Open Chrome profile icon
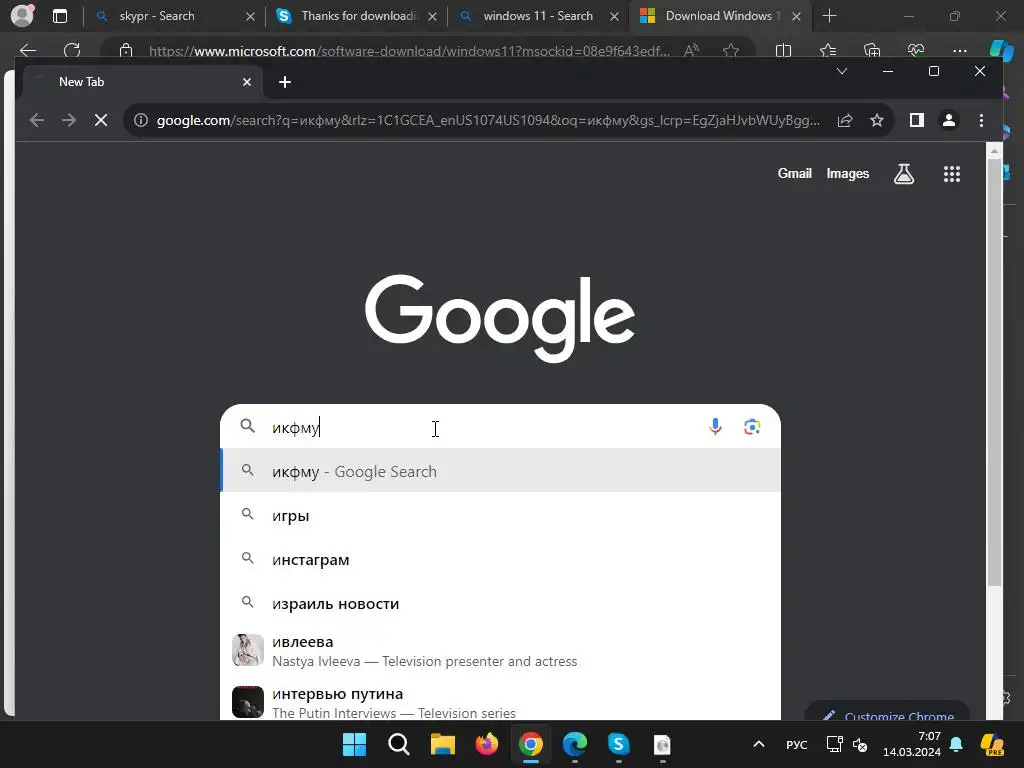 [948, 120]
